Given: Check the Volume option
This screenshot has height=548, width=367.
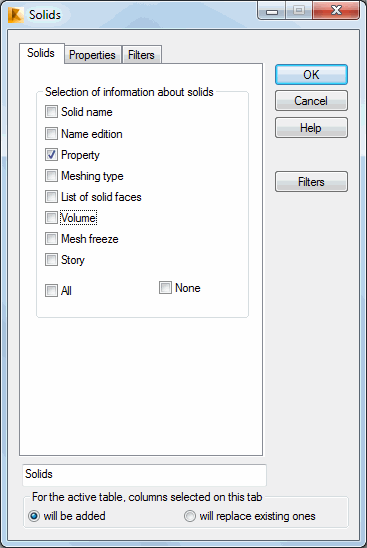Looking at the screenshot, I should tap(51, 217).
